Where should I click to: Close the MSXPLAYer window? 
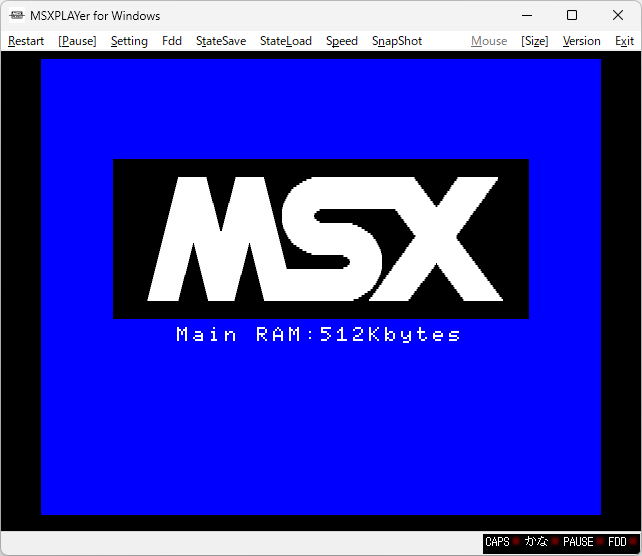pos(618,16)
